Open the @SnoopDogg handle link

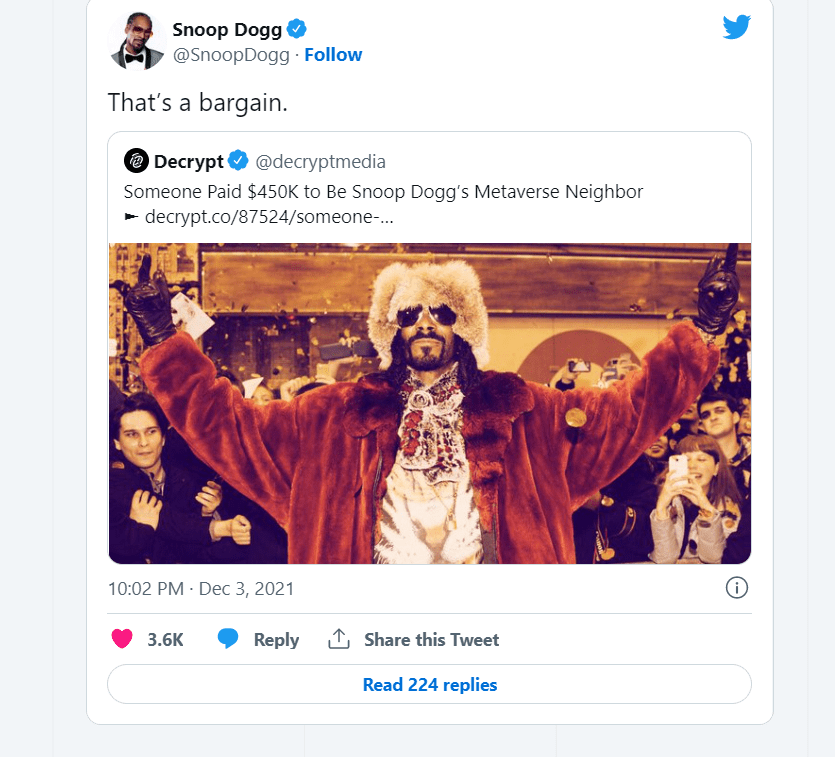point(232,55)
